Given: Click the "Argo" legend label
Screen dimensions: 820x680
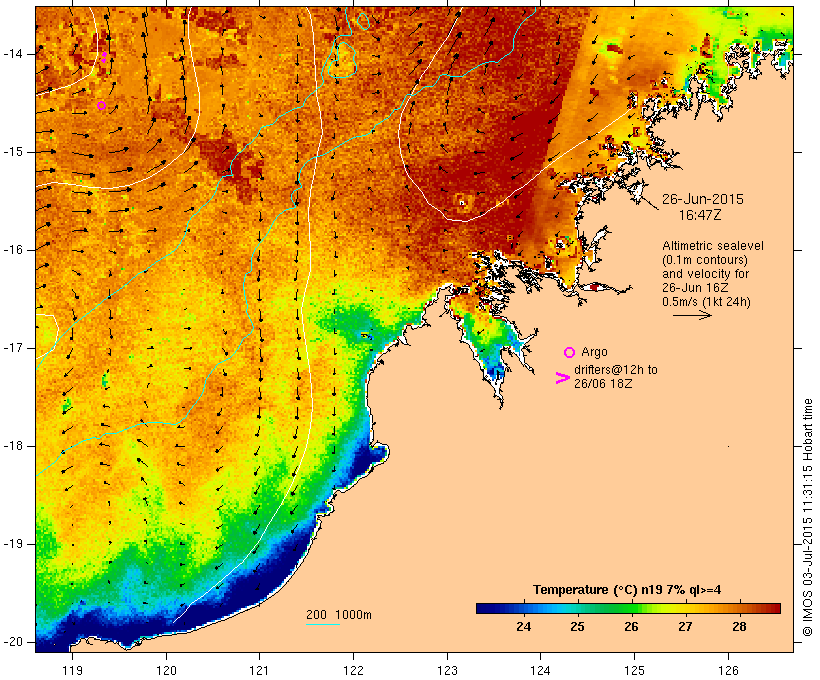Looking at the screenshot, I should click(x=594, y=352).
